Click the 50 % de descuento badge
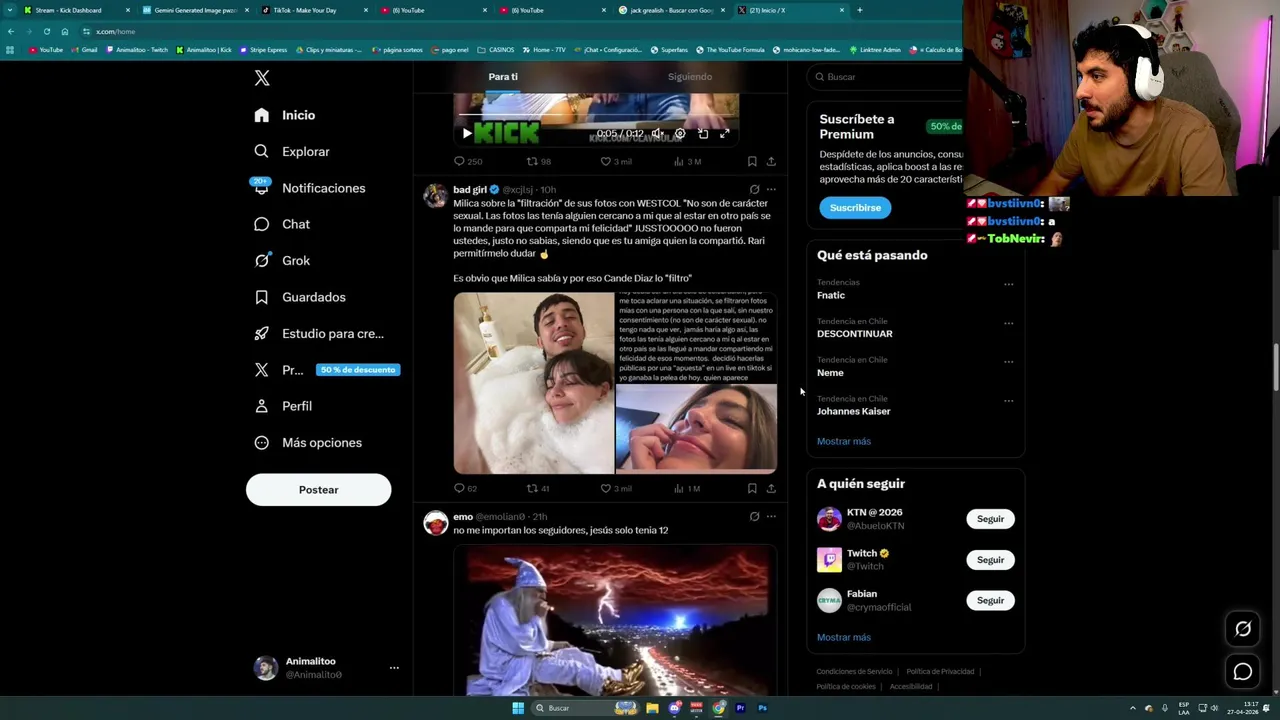The image size is (1280, 720). tap(358, 370)
